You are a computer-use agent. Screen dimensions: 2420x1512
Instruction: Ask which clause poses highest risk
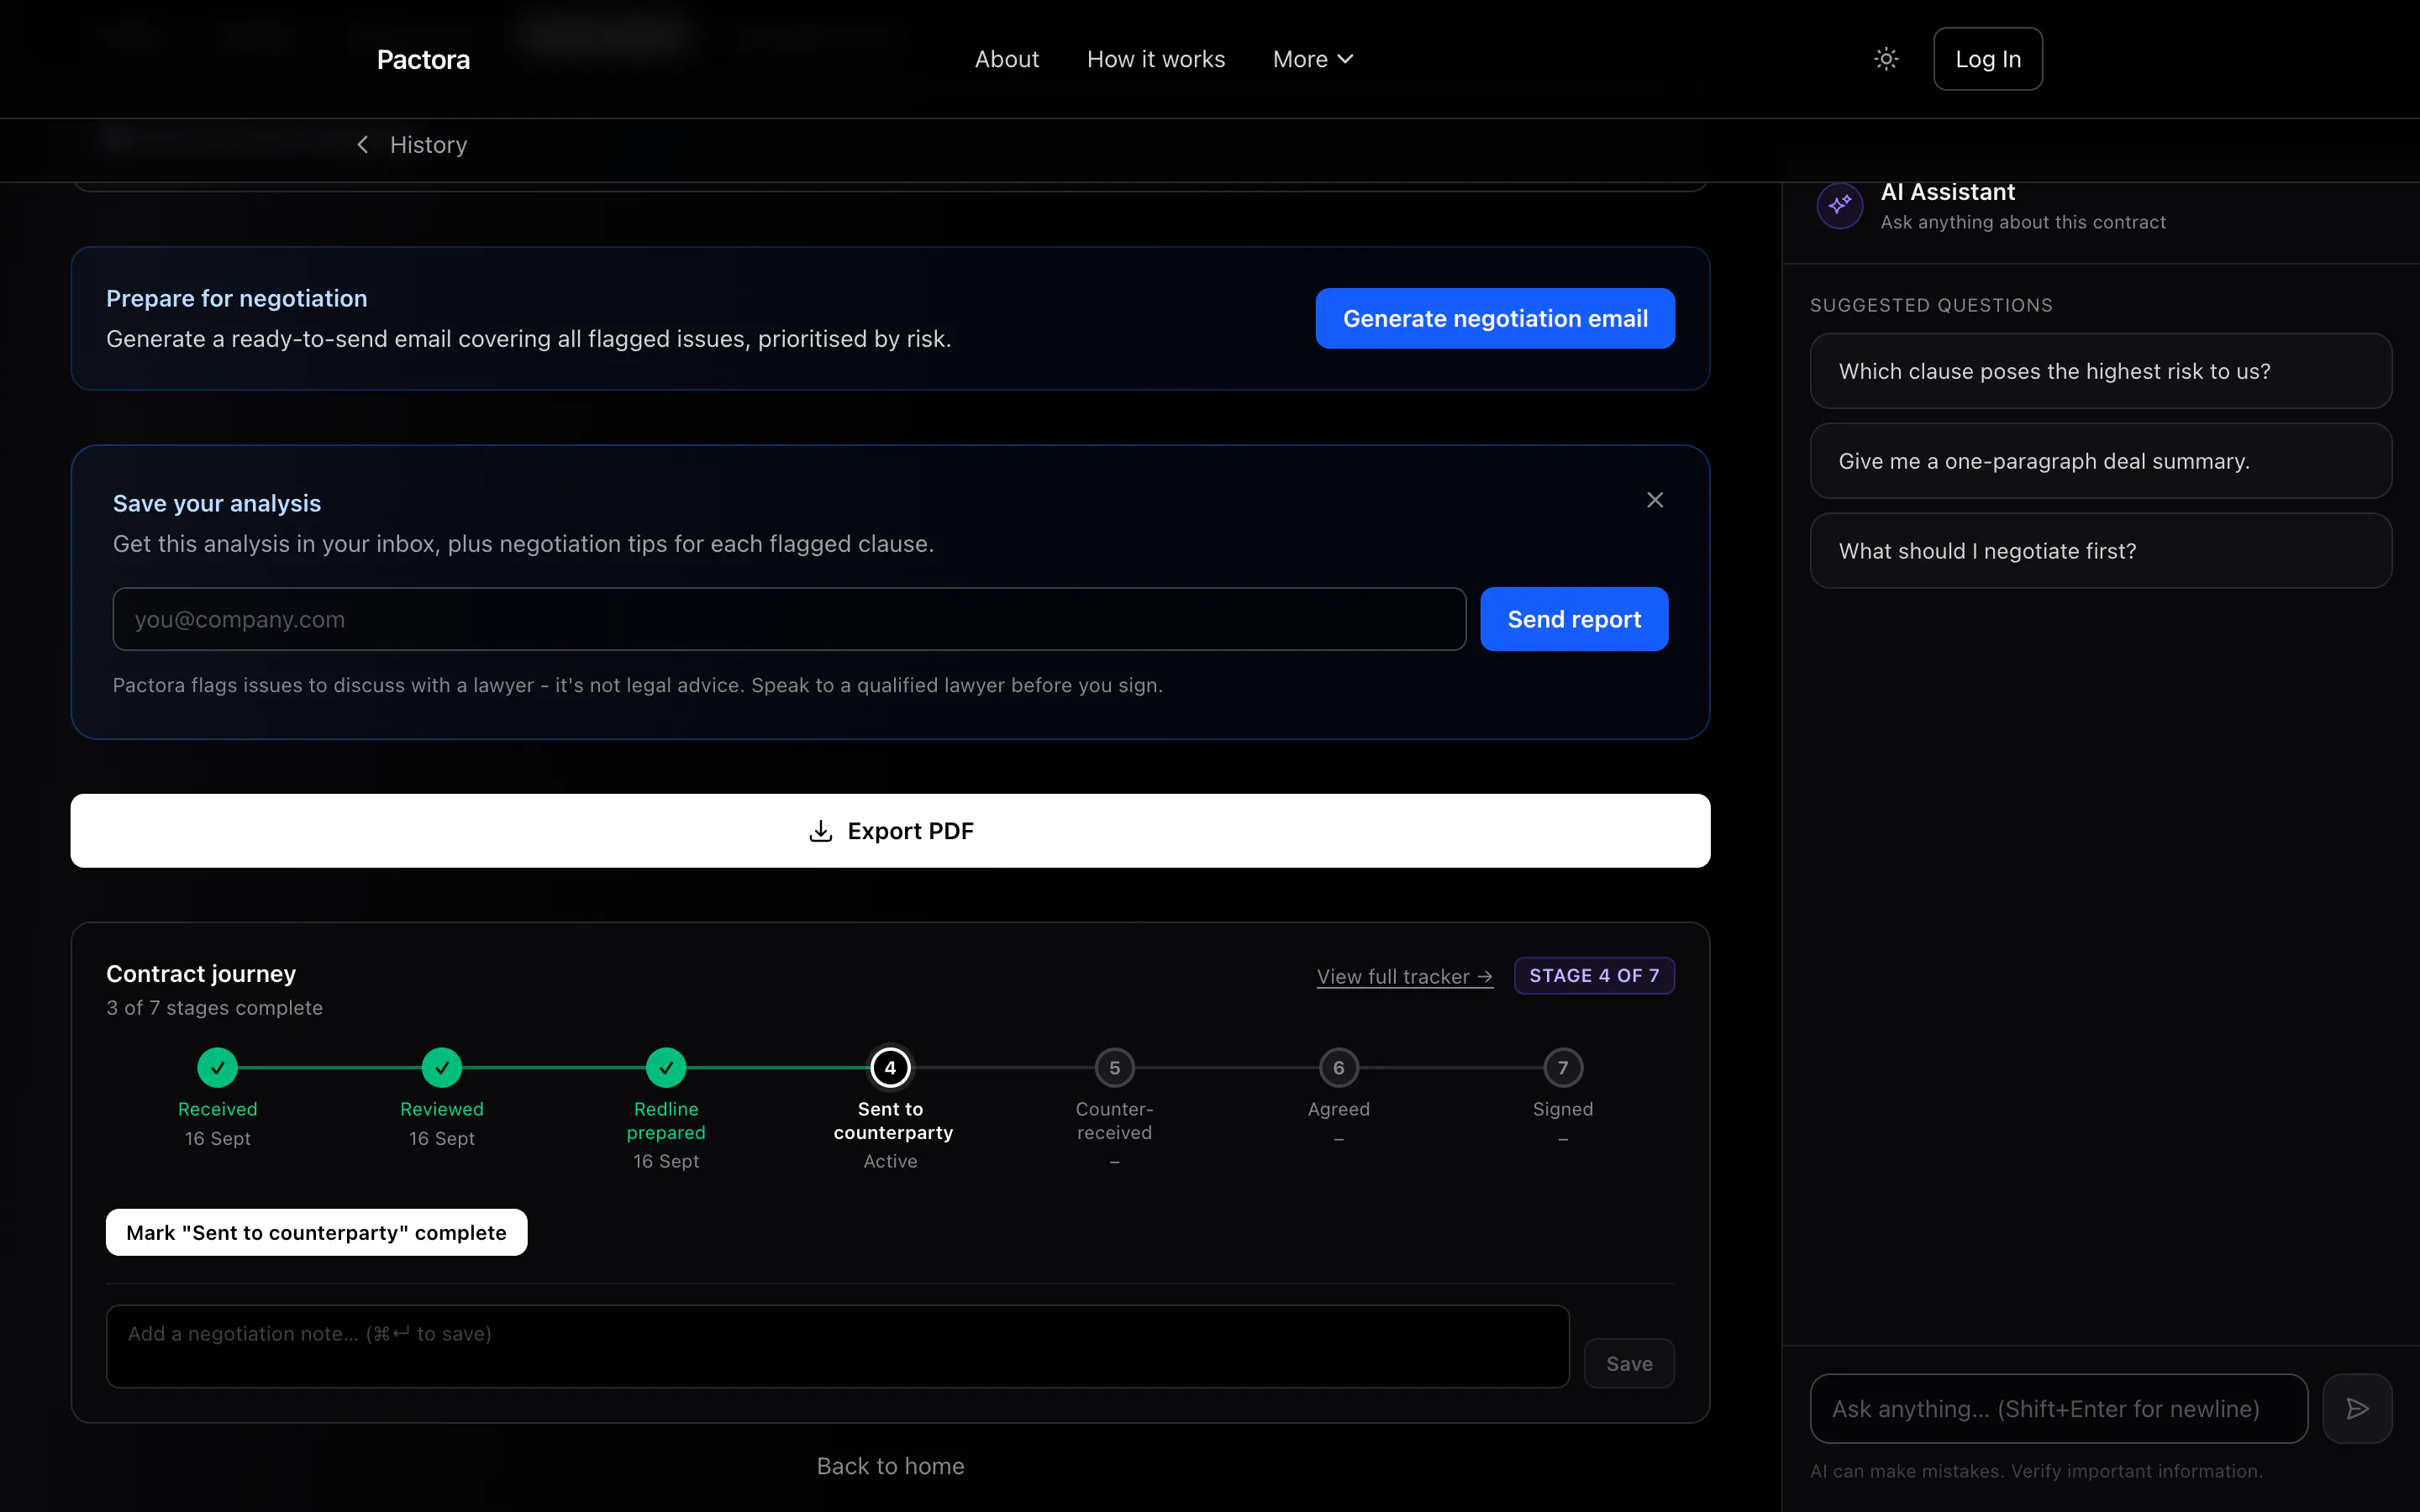[x=2100, y=371]
